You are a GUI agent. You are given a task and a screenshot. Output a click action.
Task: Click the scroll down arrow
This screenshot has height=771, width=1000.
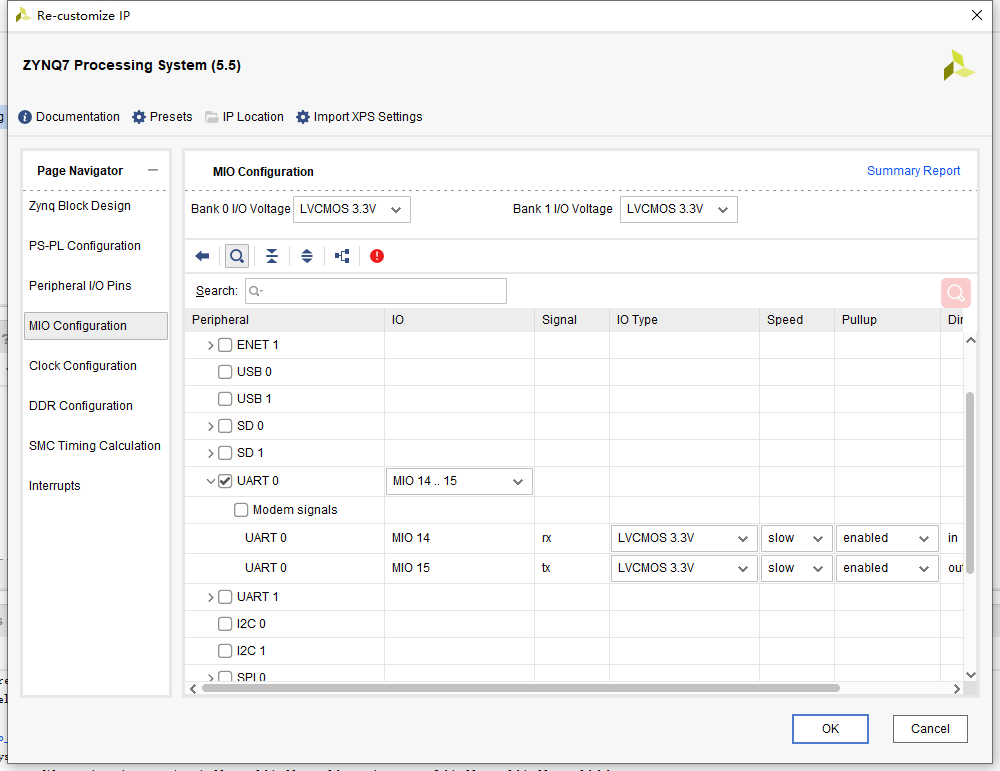[971, 675]
